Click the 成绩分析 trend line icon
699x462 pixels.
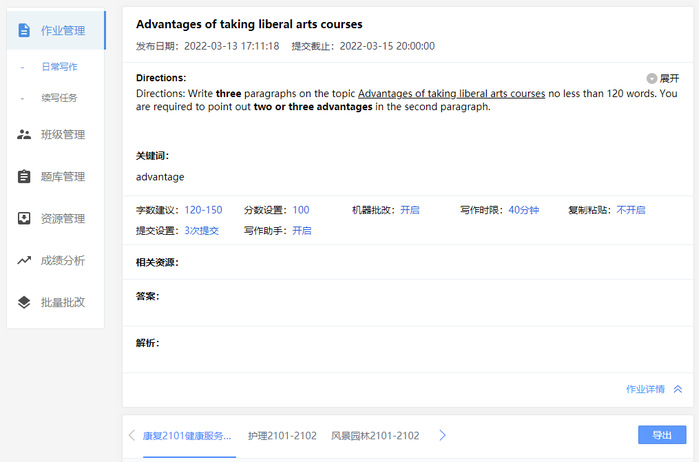click(x=25, y=261)
